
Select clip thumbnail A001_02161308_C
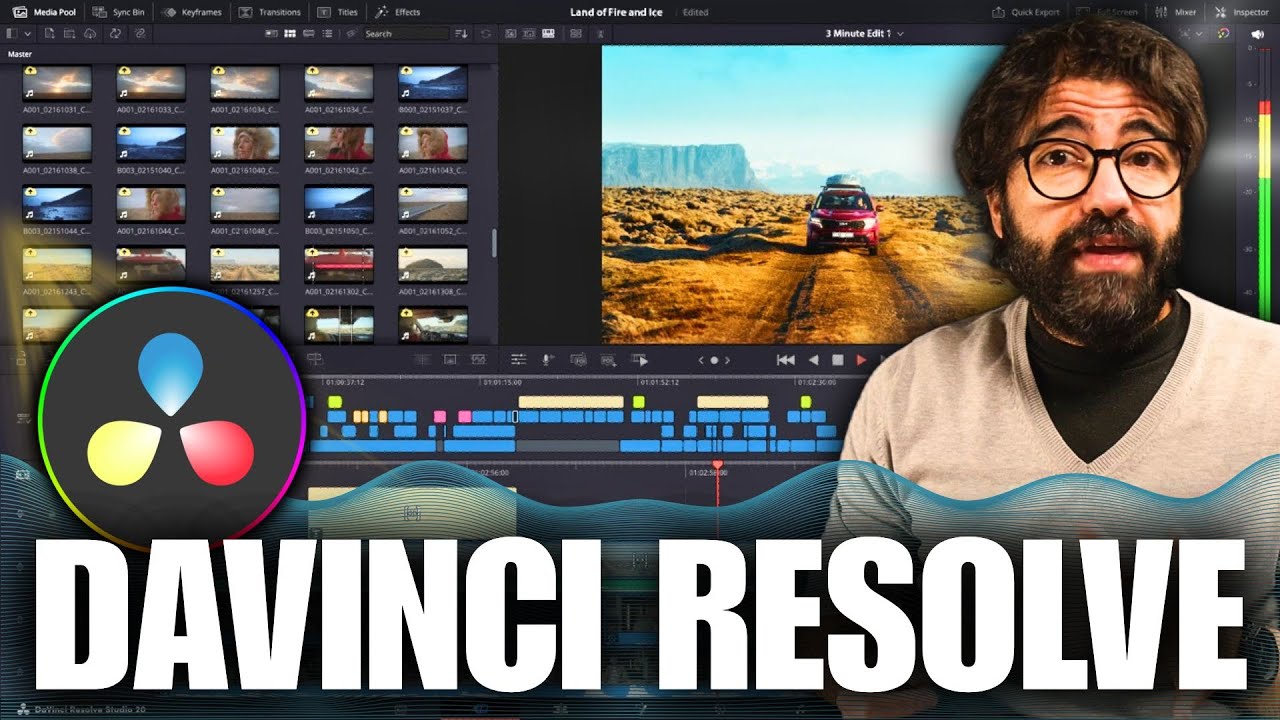pos(433,265)
